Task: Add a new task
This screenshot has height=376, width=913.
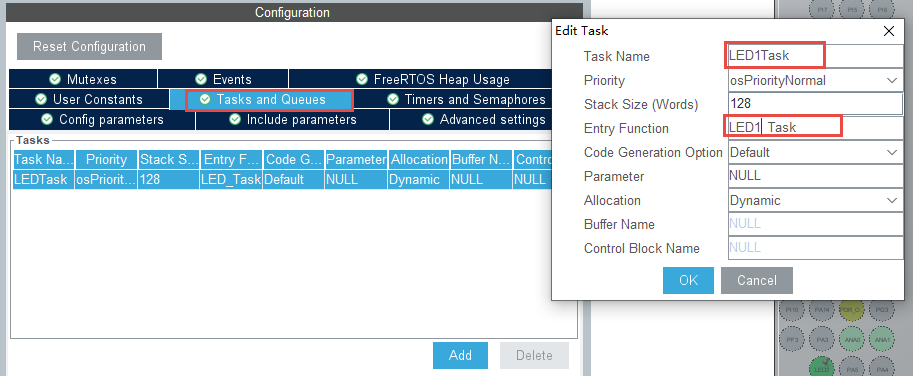Action: pyautogui.click(x=460, y=355)
